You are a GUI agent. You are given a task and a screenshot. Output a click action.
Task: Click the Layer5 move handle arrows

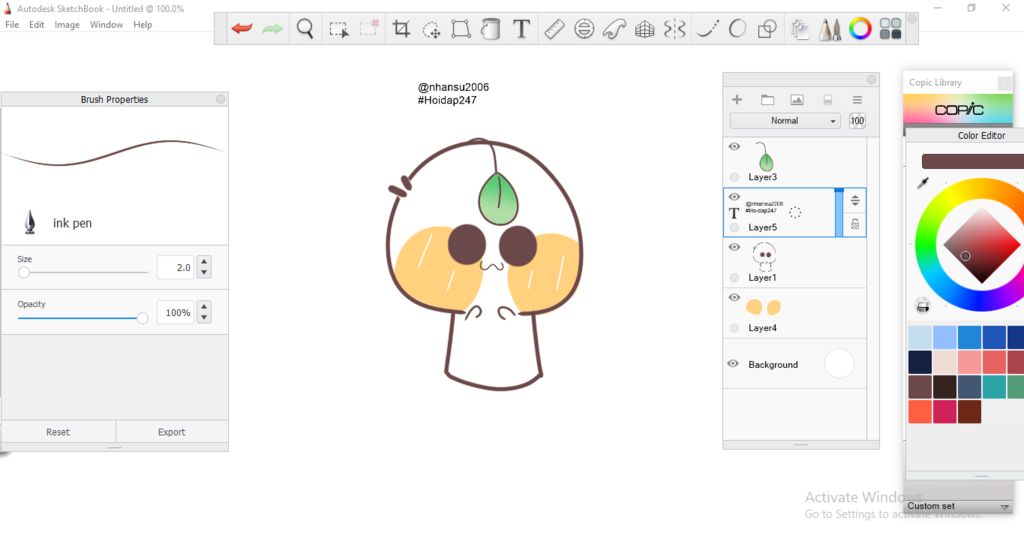[x=855, y=201]
